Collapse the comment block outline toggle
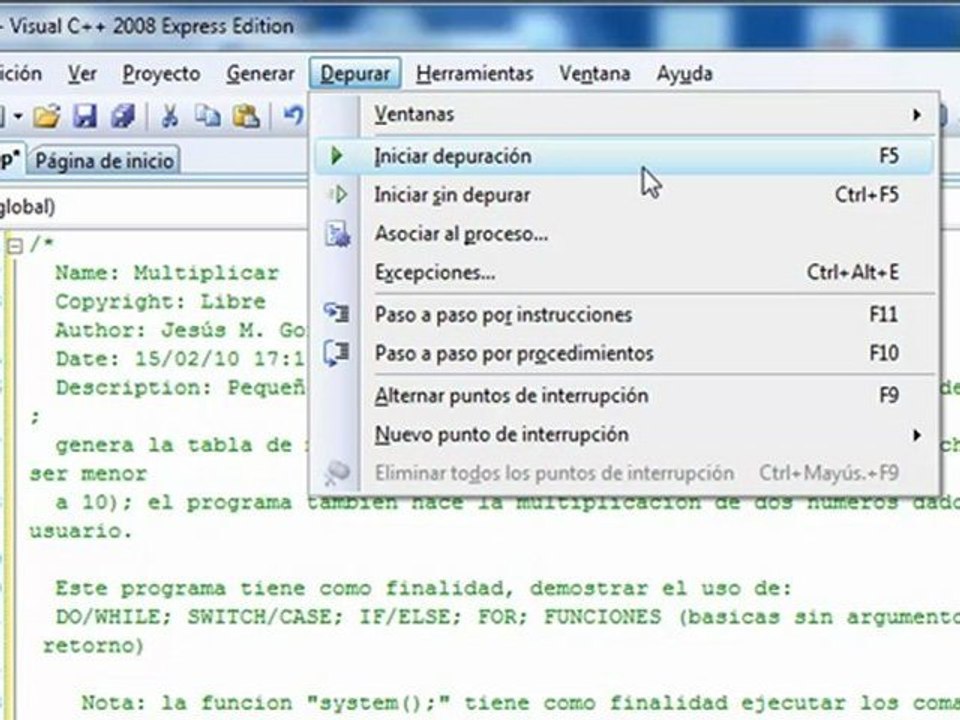 pos(15,246)
